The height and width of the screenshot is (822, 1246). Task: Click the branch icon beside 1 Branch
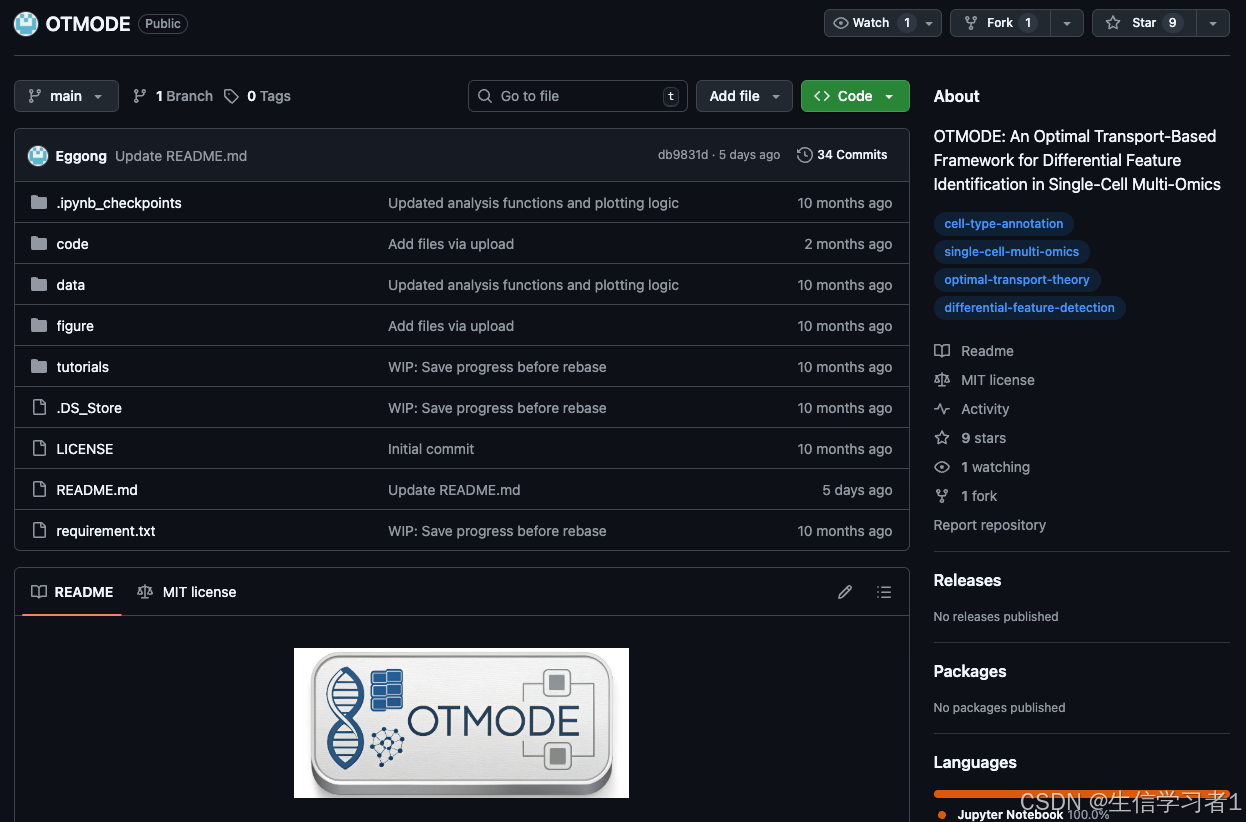[x=140, y=96]
